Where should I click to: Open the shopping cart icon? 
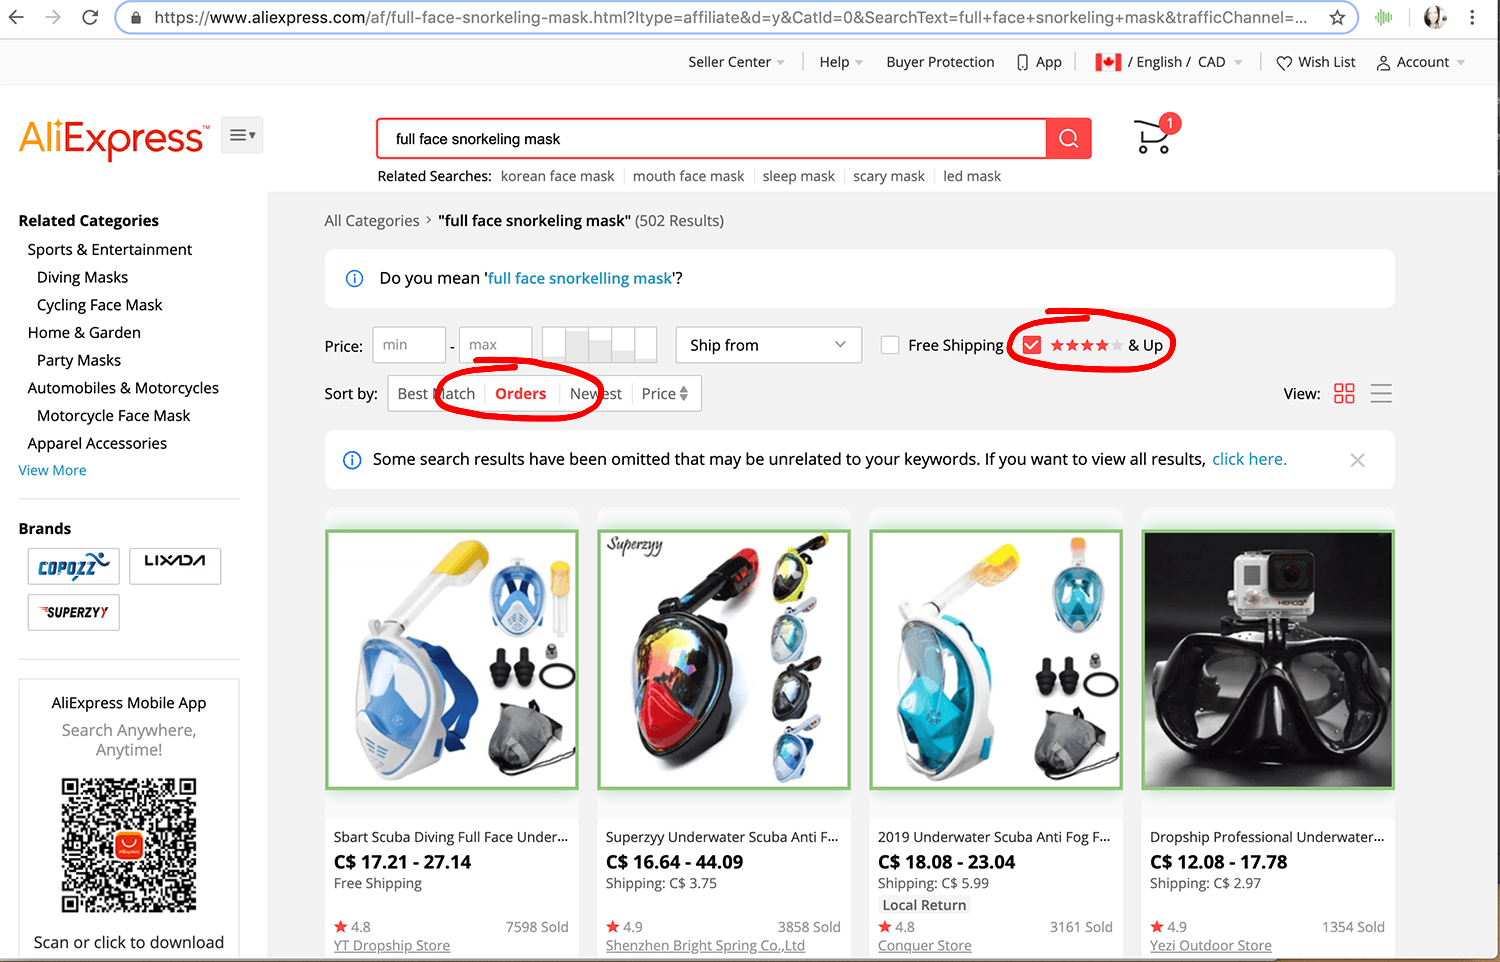[1153, 138]
